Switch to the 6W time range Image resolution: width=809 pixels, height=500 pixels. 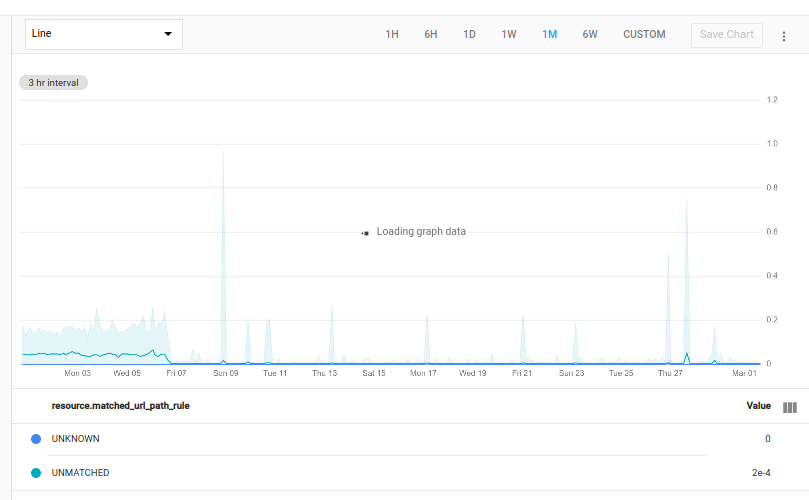tap(590, 34)
